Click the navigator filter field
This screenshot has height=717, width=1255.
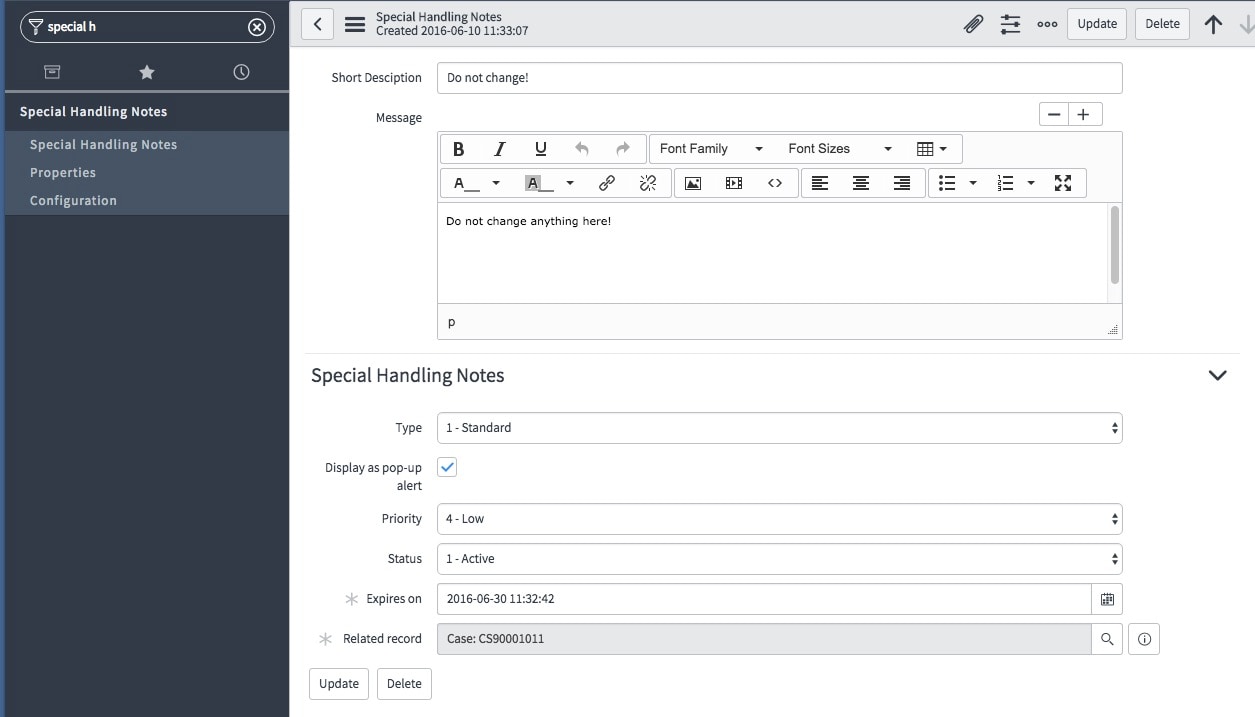pos(146,27)
